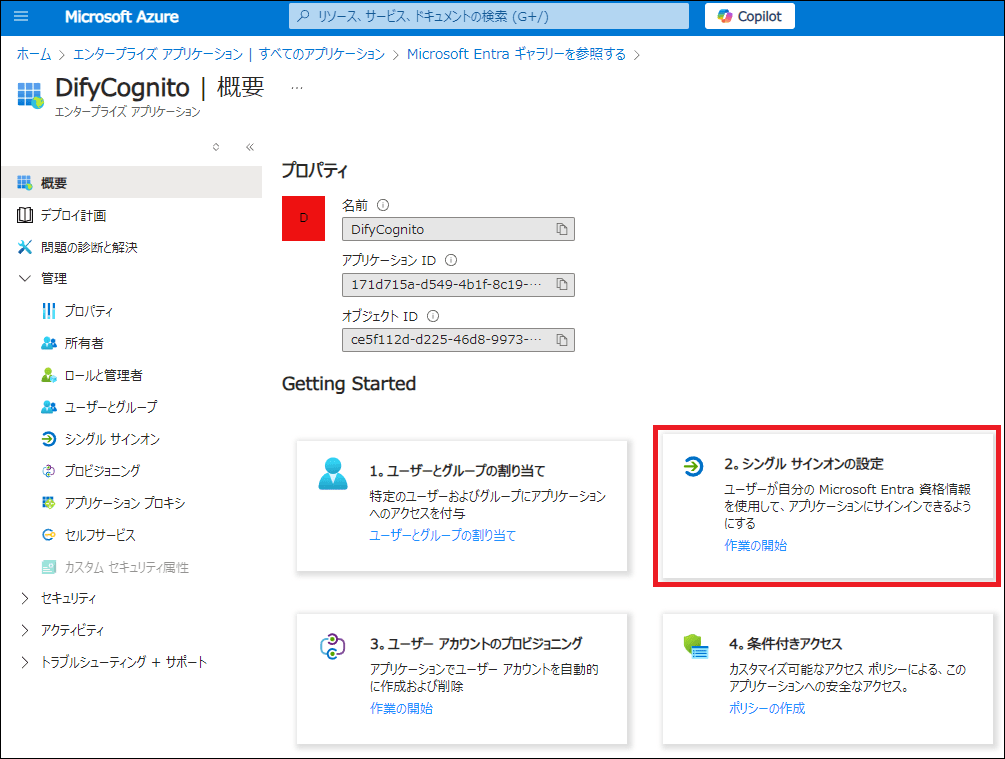
Task: Select プロビジョニング in the sidebar
Action: tap(102, 471)
